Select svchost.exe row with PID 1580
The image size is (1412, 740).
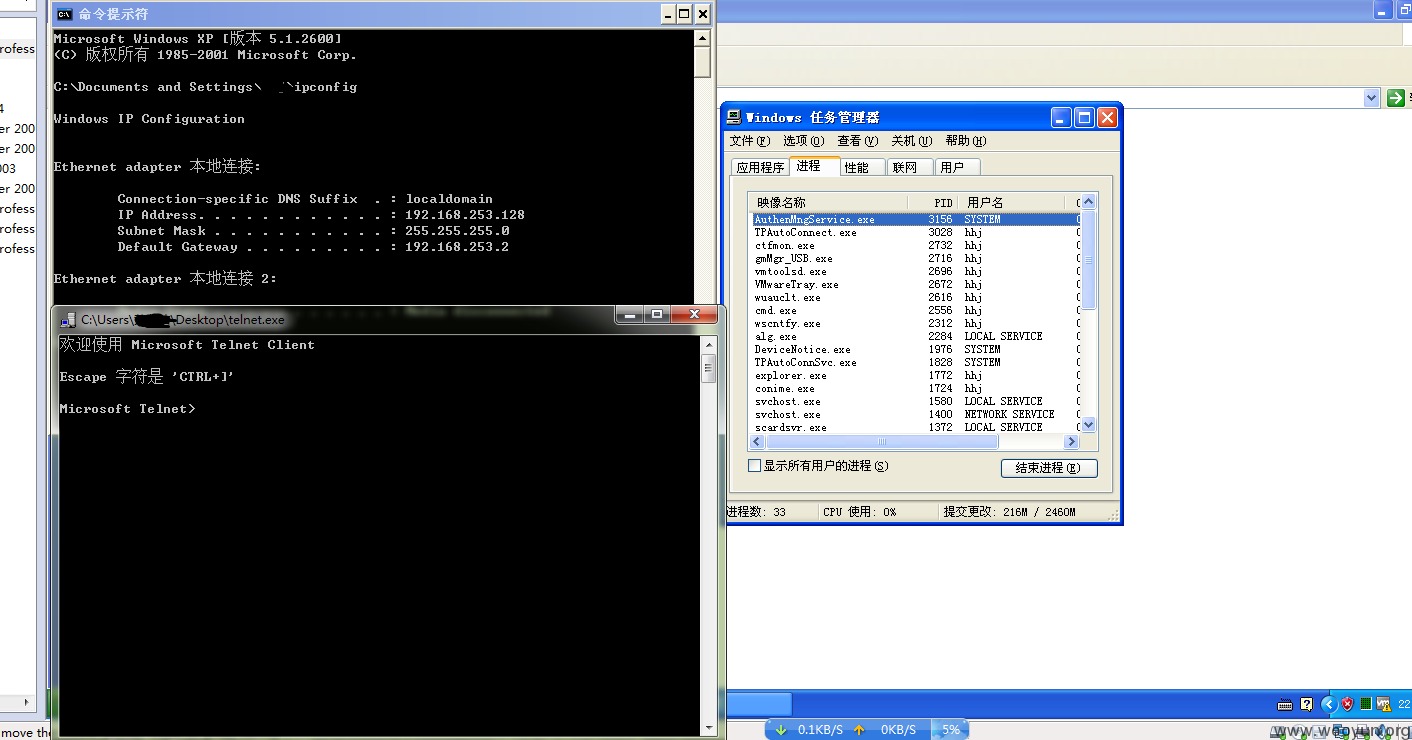coord(915,401)
